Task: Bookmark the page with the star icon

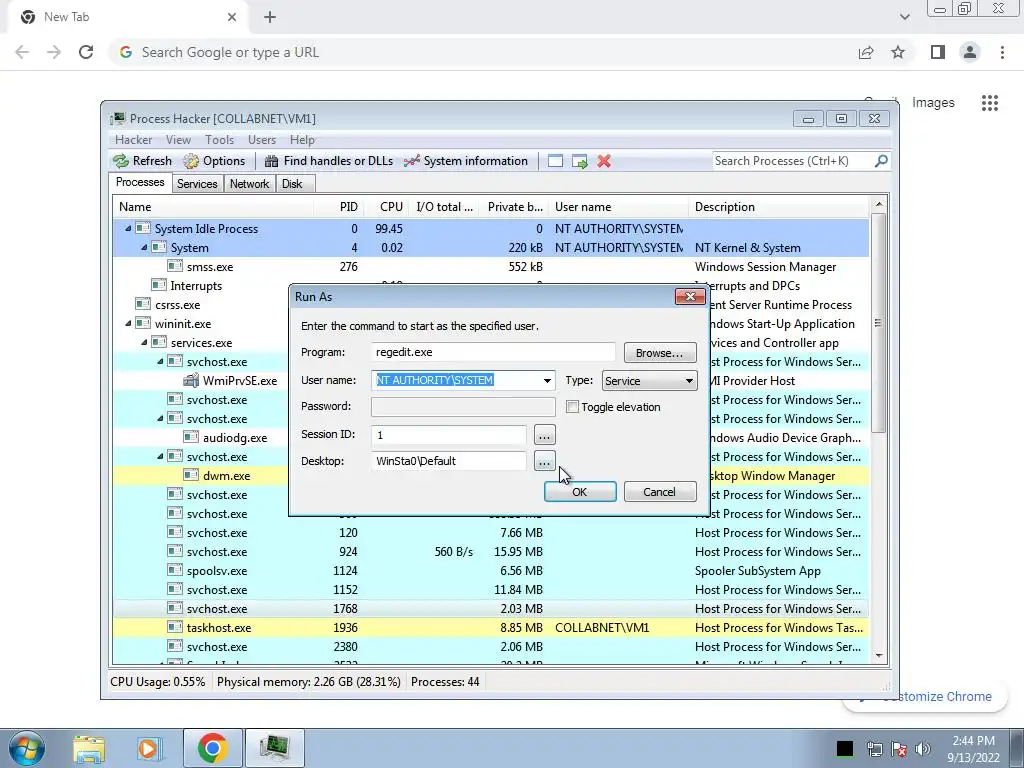Action: point(898,52)
